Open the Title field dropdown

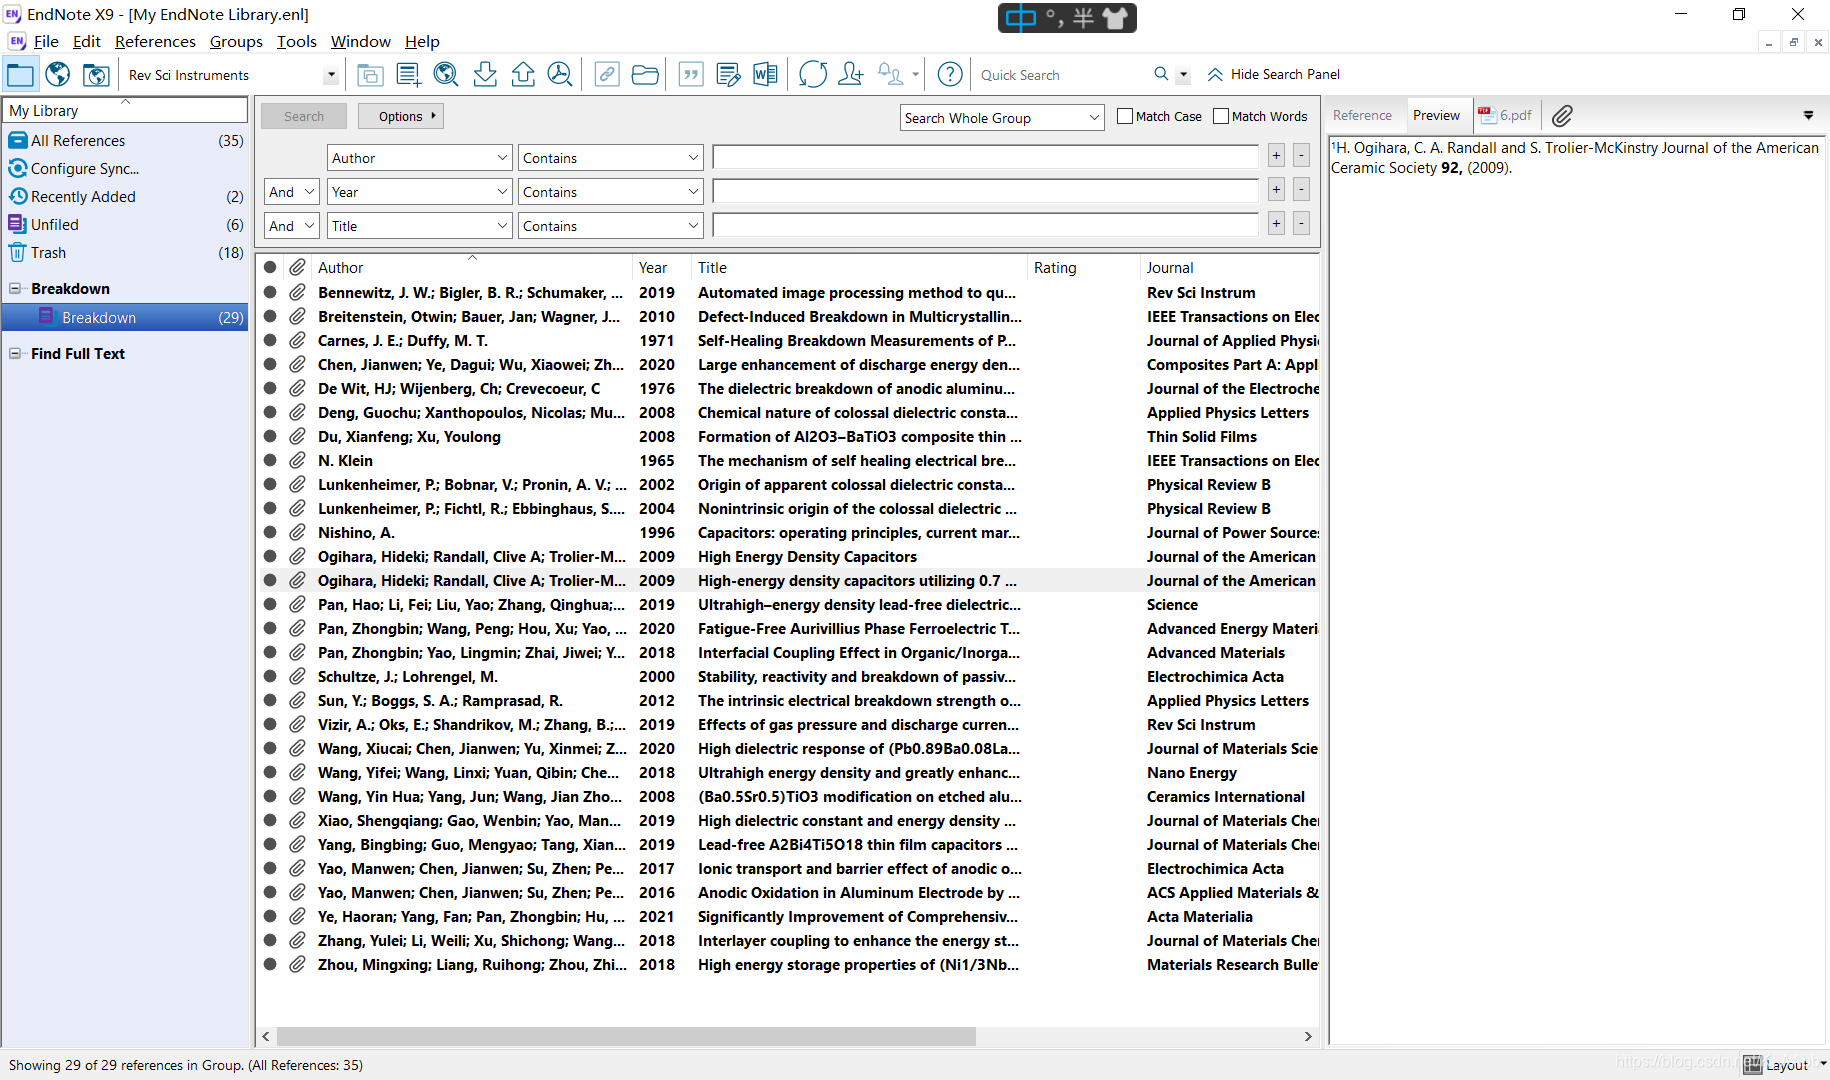pyautogui.click(x=419, y=226)
